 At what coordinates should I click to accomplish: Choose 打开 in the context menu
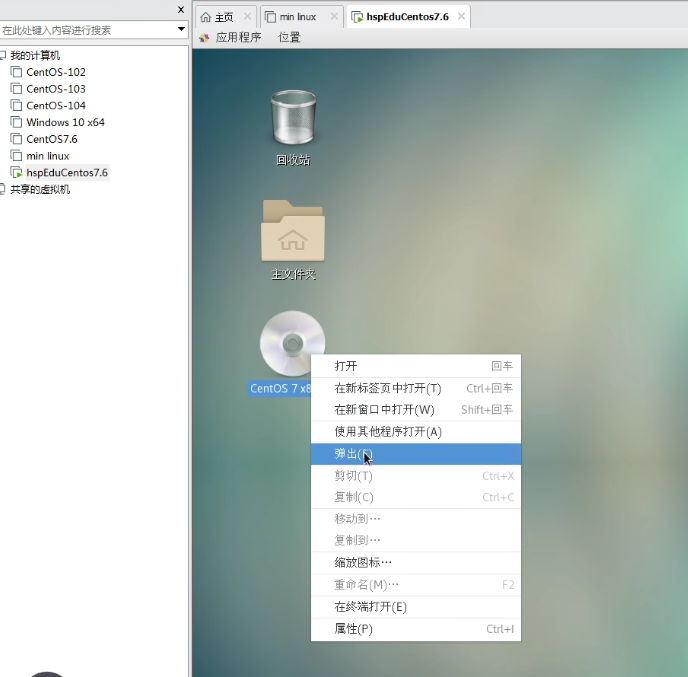416,366
